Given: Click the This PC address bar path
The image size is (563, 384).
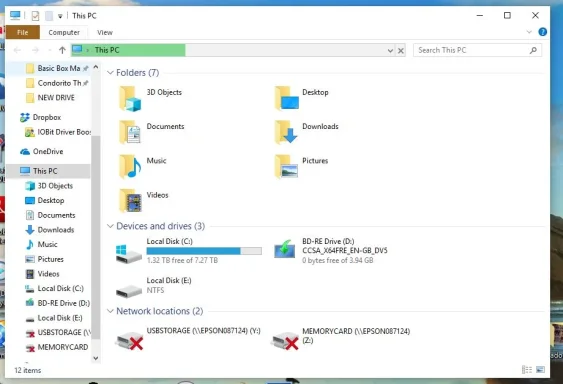Looking at the screenshot, I should point(107,50).
